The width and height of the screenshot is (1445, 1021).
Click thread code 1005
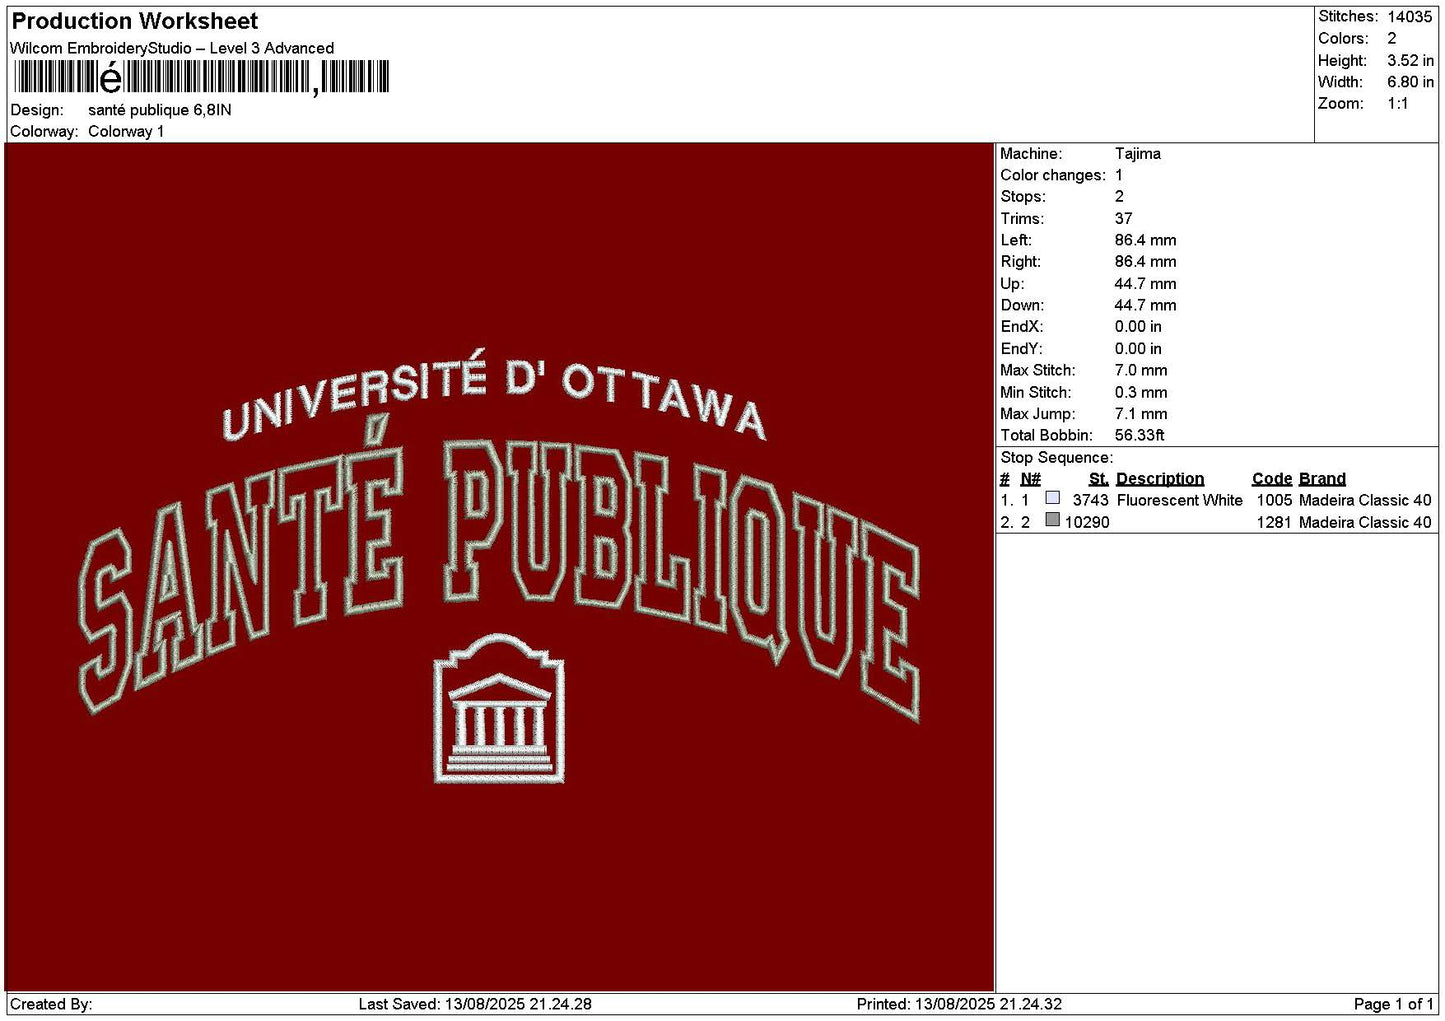point(1275,501)
